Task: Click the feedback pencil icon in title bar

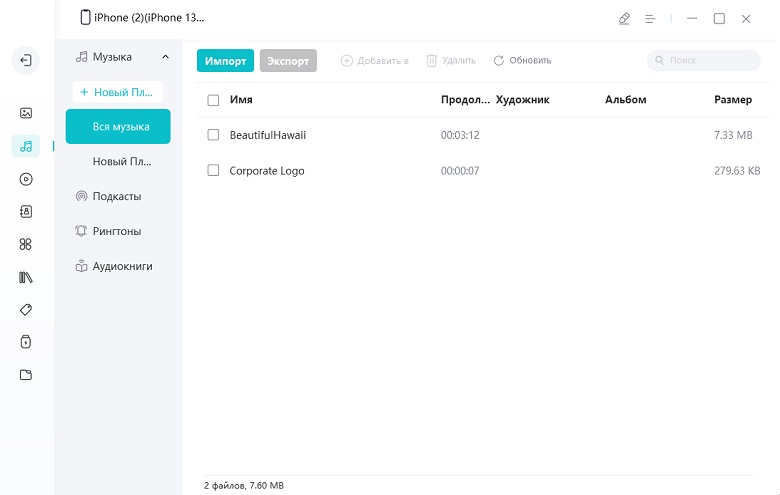Action: click(624, 19)
